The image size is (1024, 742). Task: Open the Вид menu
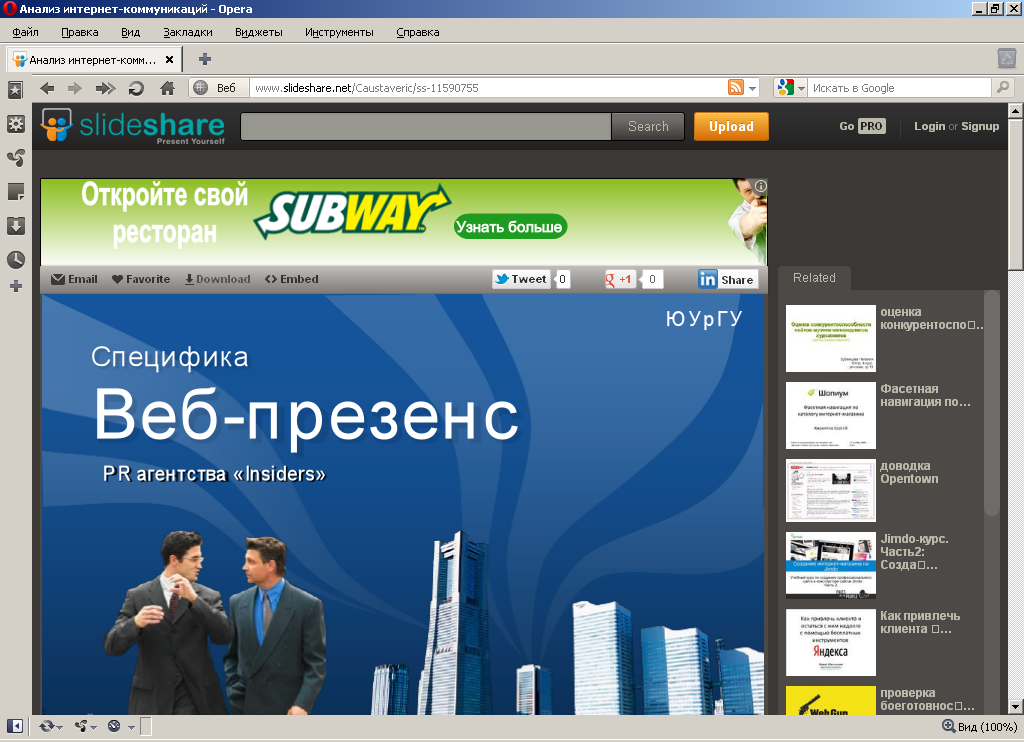point(131,32)
